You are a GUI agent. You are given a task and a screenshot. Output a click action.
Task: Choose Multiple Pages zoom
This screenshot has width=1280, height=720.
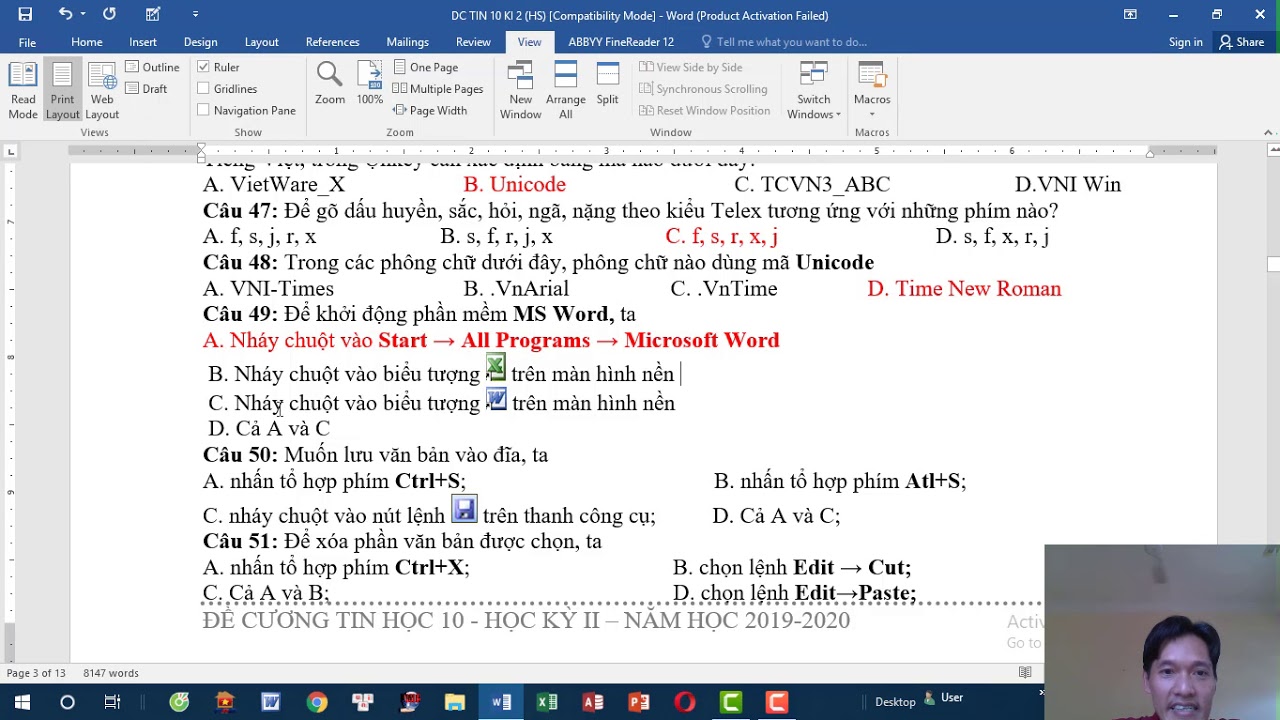[438, 89]
